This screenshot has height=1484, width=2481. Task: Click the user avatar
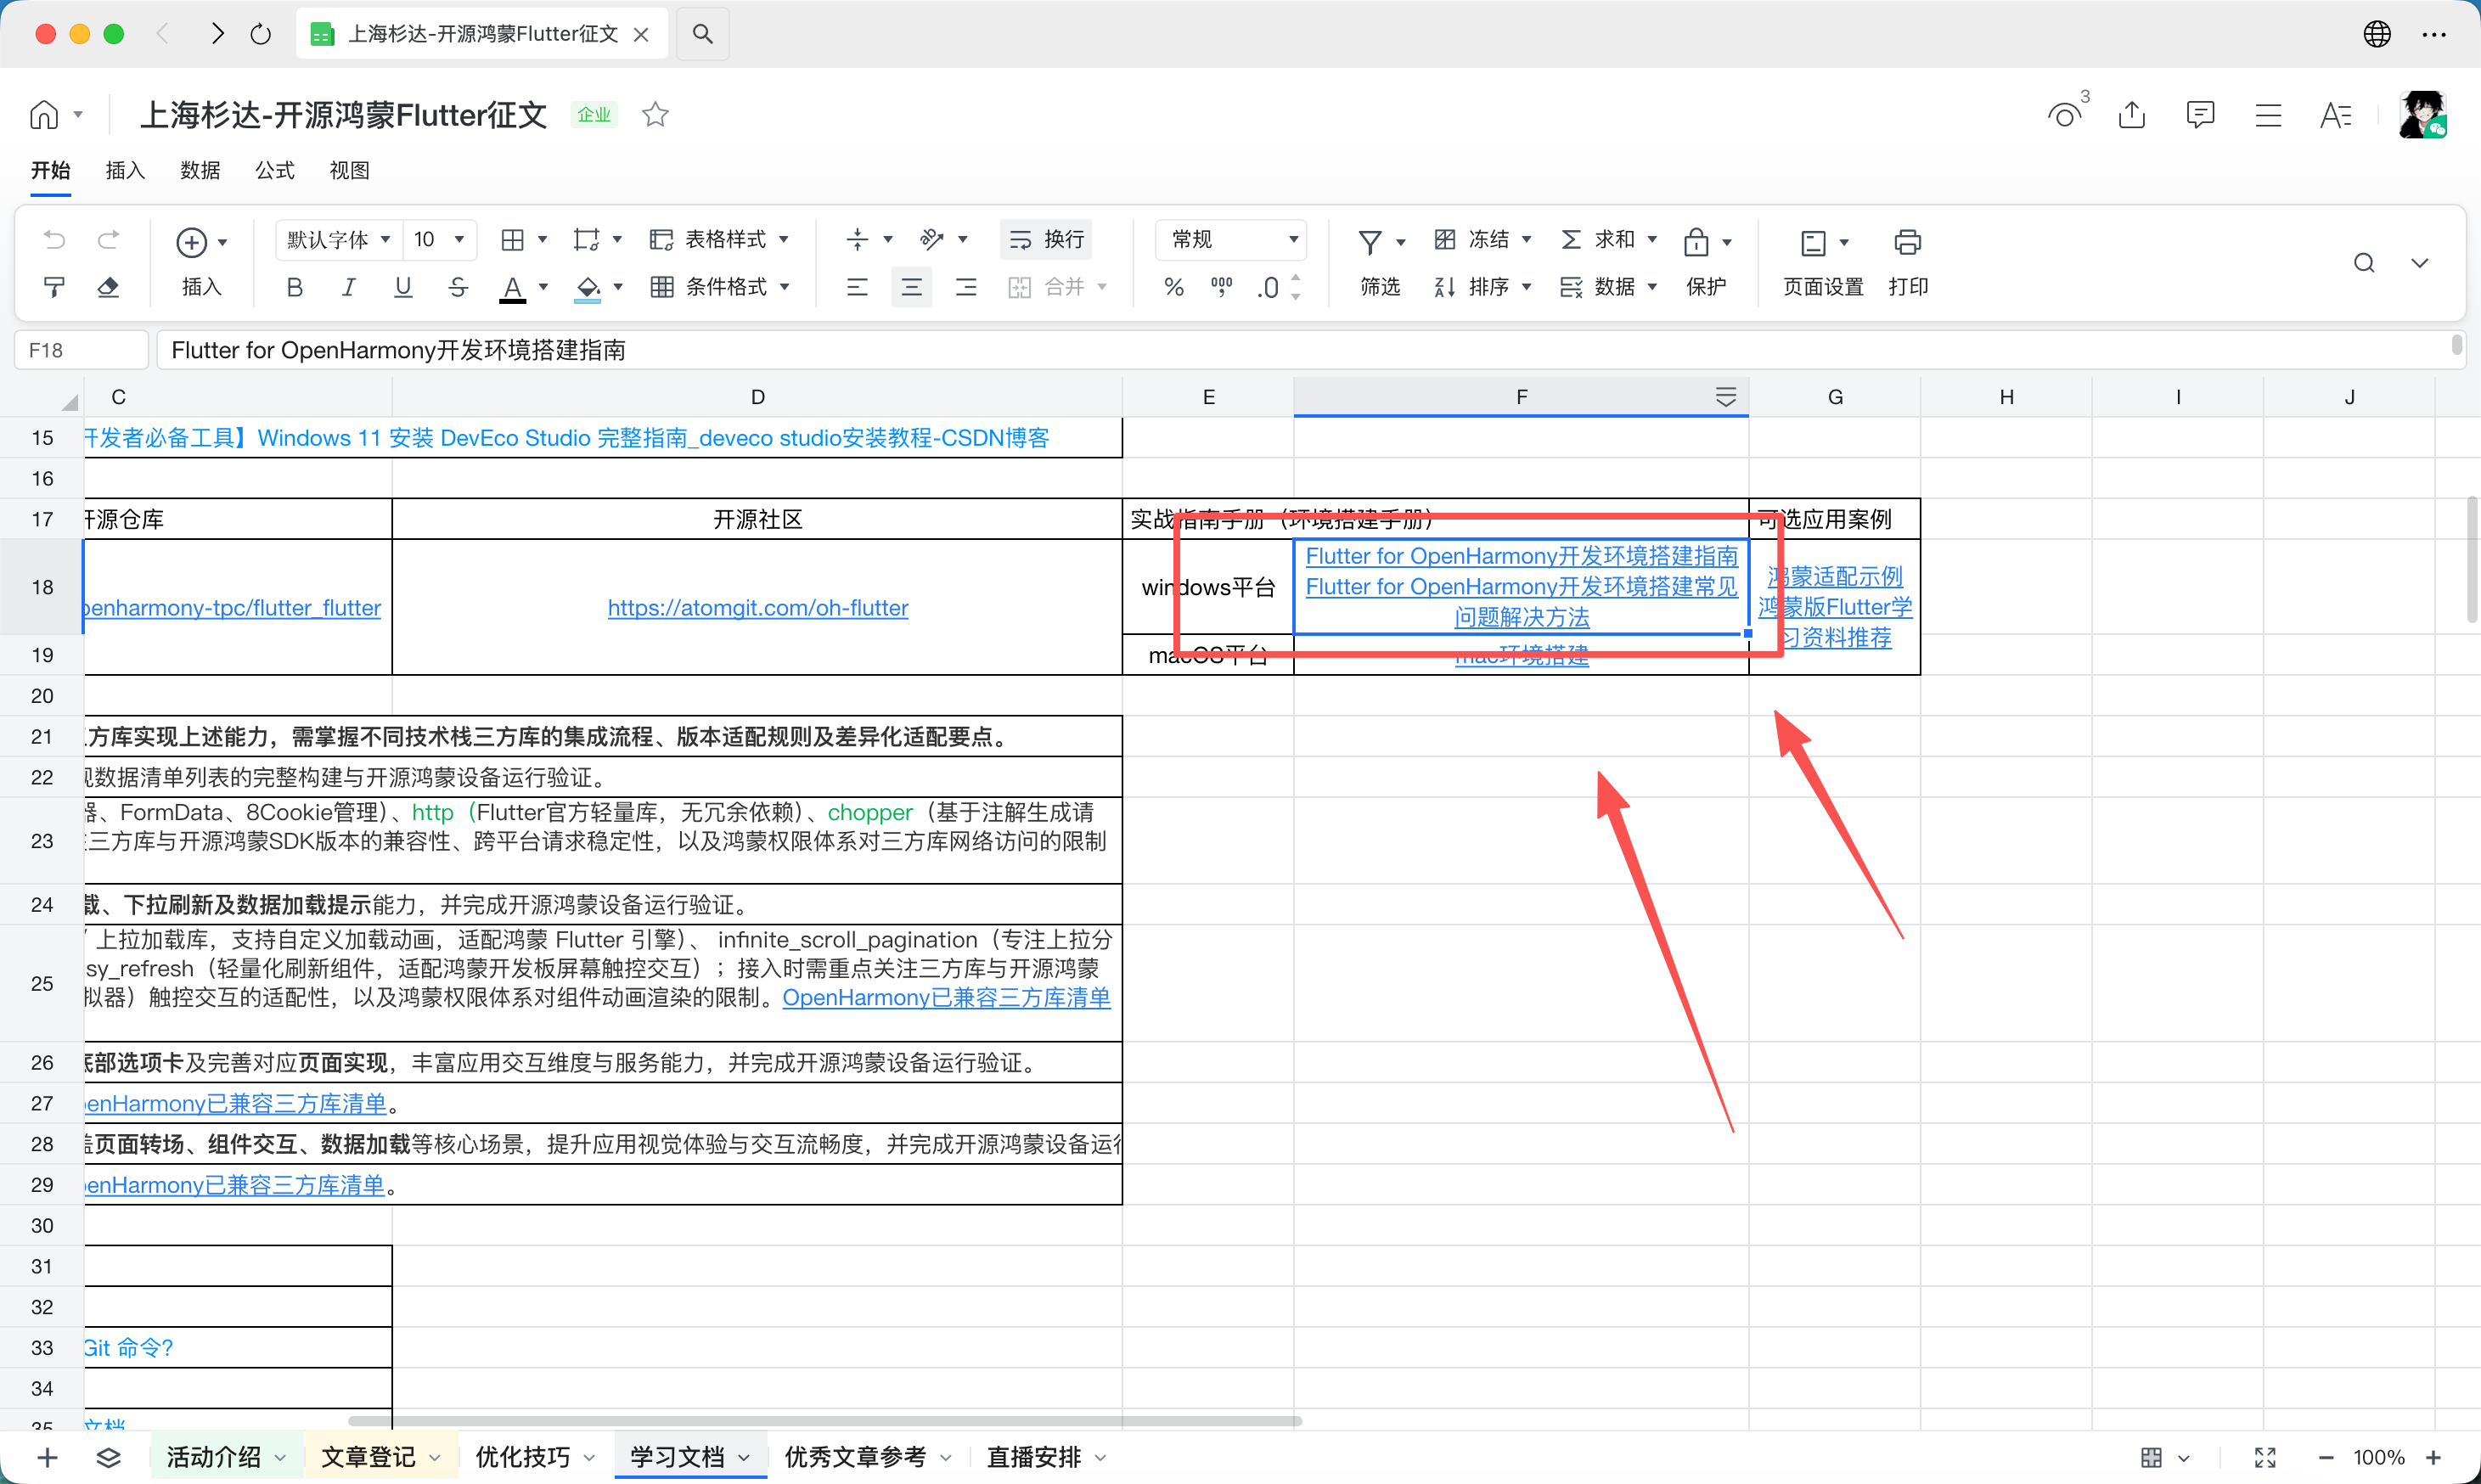[2423, 115]
